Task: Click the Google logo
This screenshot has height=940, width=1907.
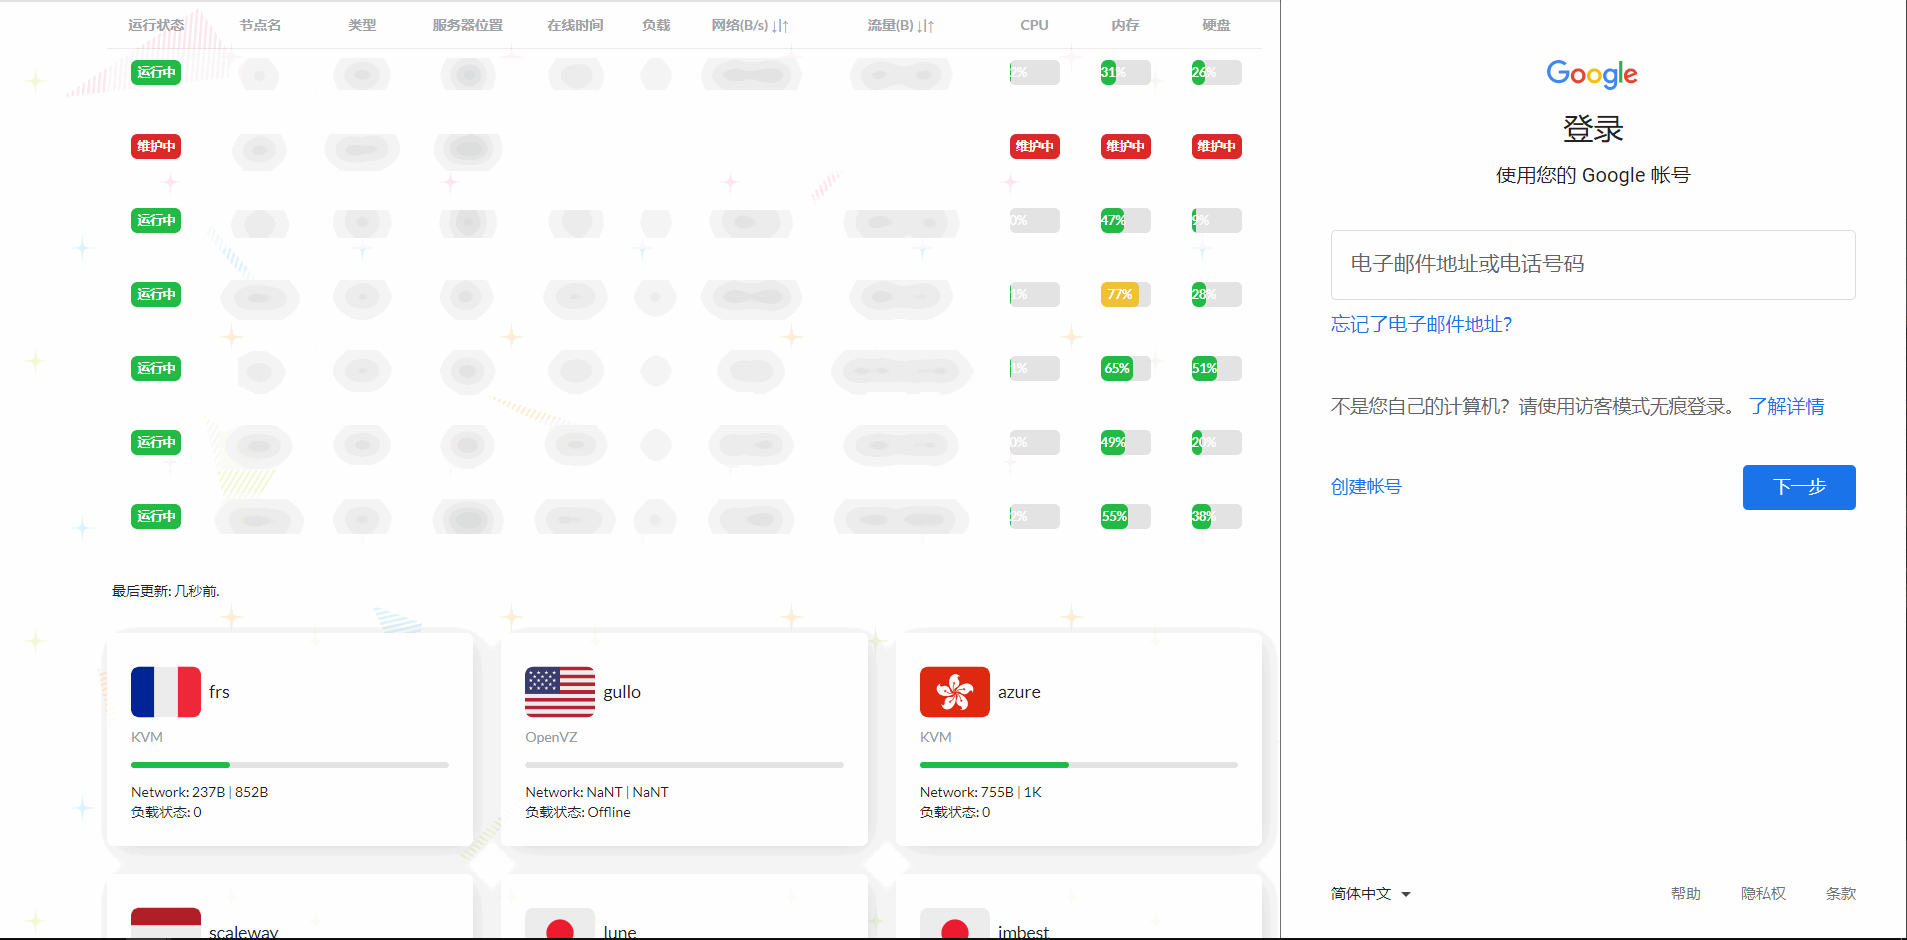Action: [1592, 74]
